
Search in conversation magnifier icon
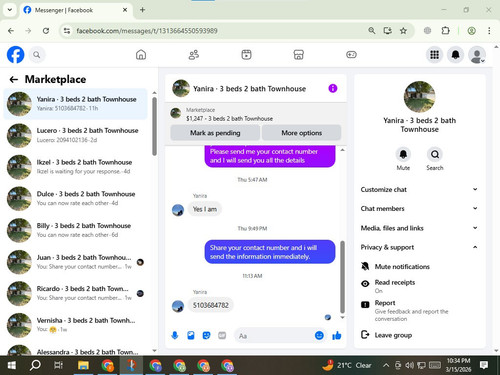point(435,154)
